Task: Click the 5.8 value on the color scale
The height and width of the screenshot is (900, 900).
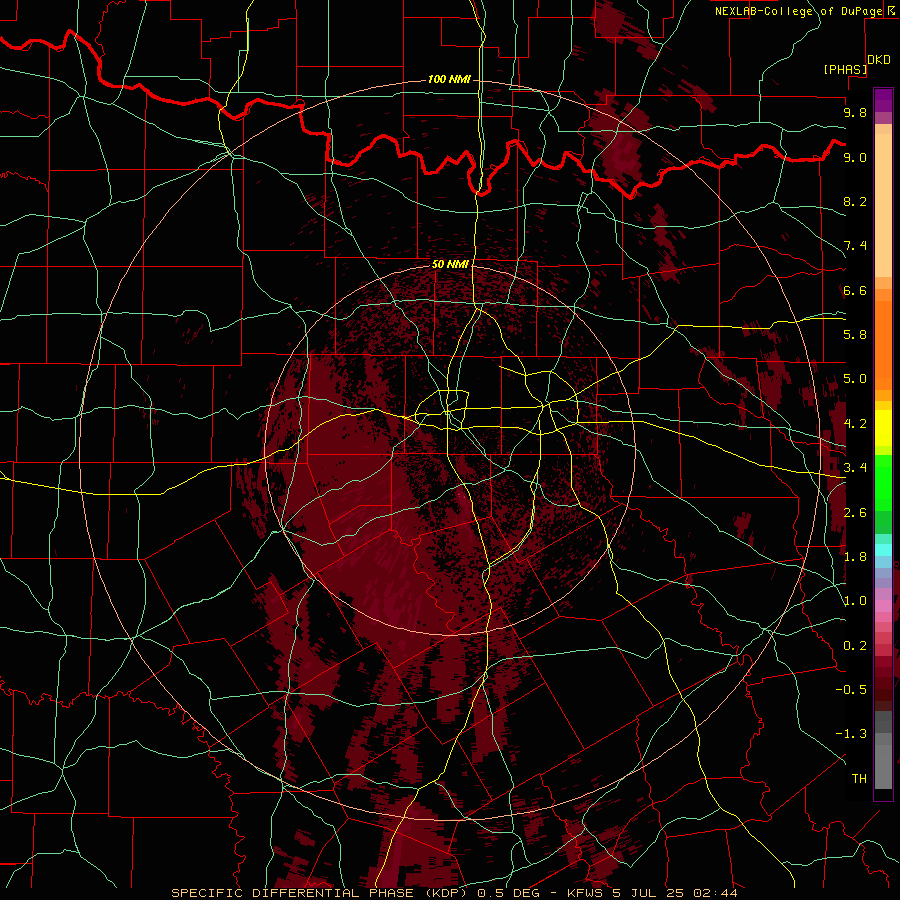Action: click(855, 335)
